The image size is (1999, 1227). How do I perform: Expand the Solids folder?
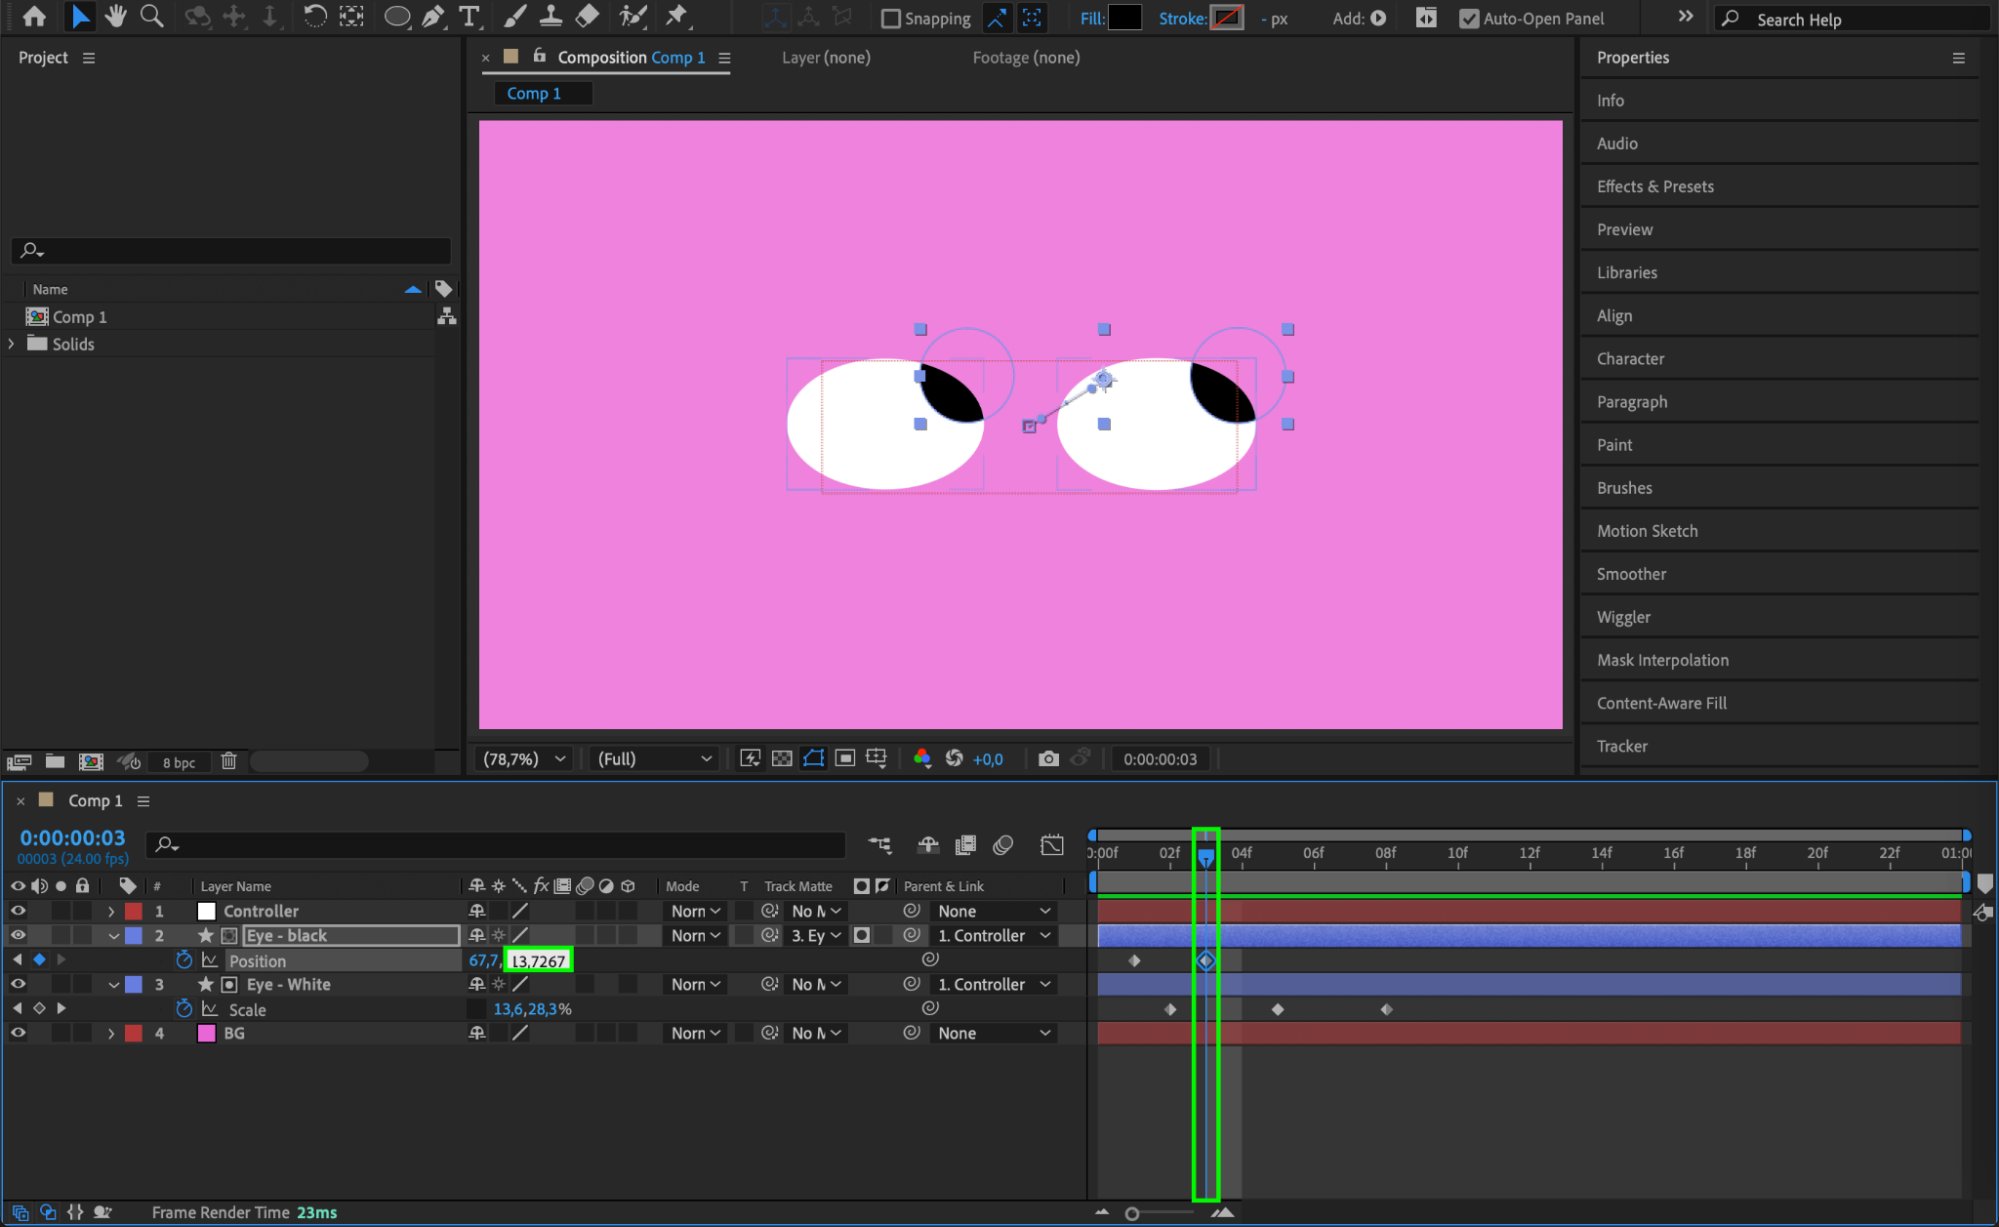pos(12,344)
